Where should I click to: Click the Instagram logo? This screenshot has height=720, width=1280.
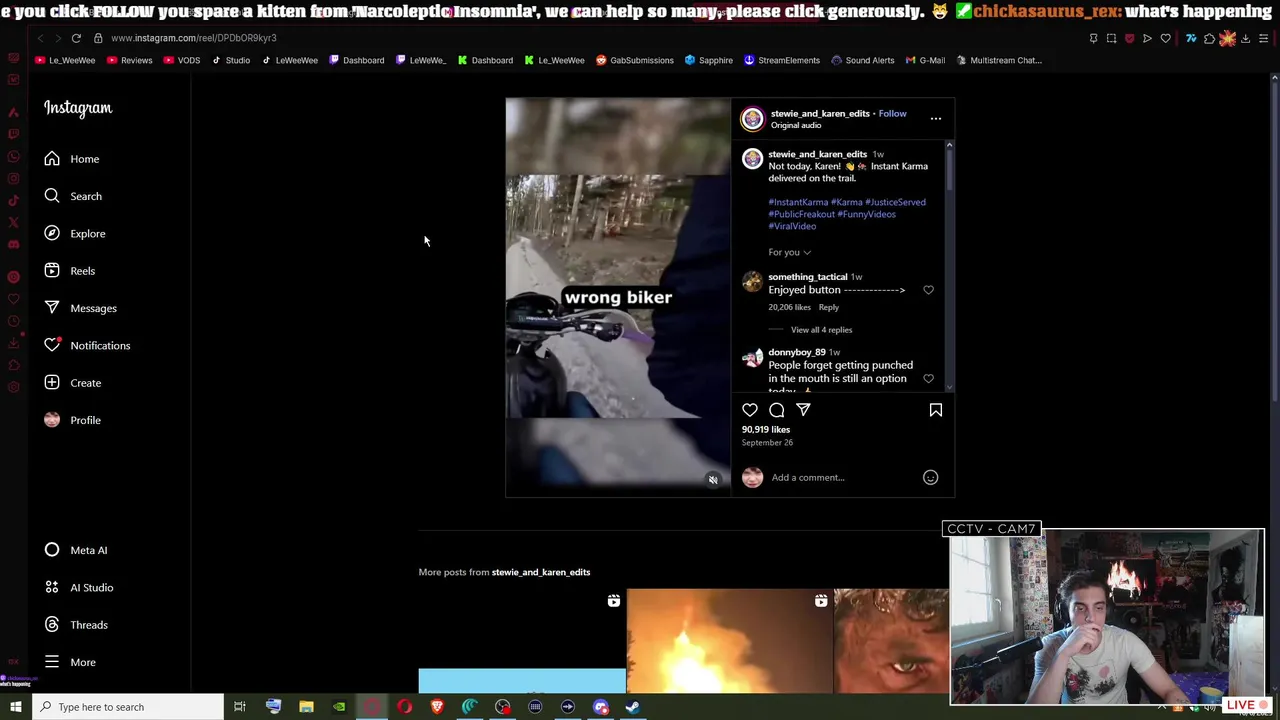[x=78, y=108]
